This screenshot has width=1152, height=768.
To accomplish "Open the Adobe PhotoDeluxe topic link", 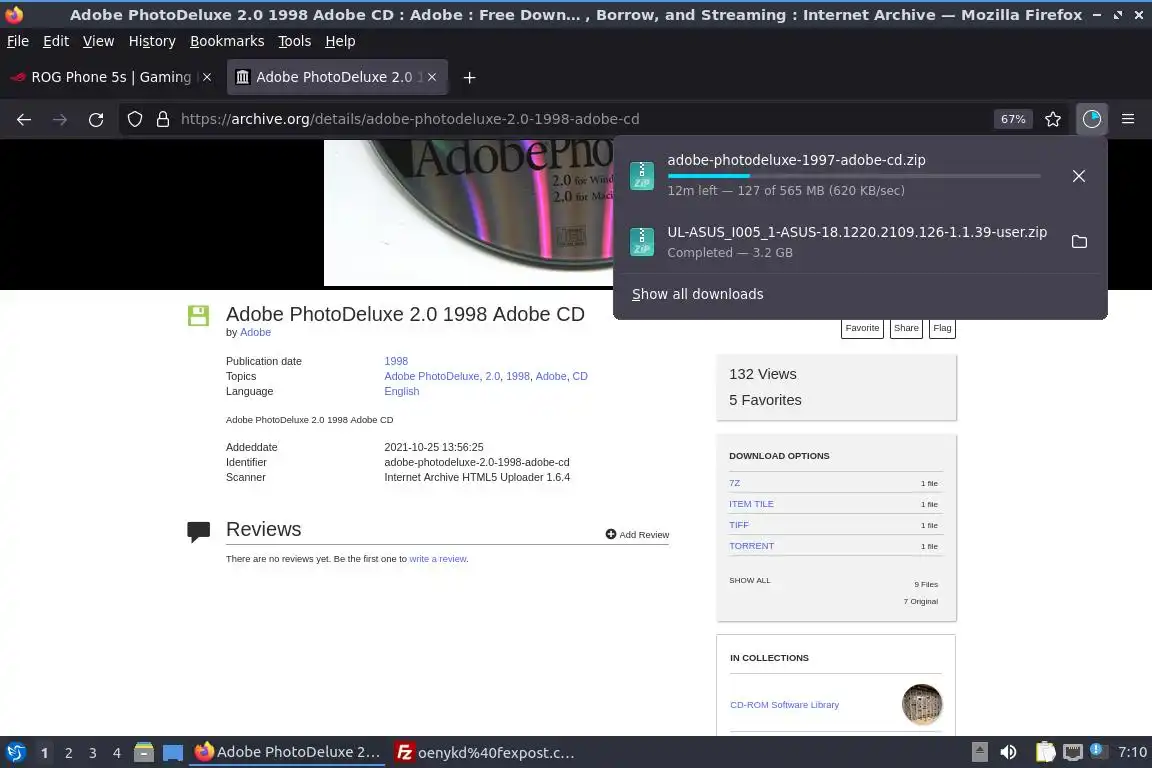I will tap(432, 376).
